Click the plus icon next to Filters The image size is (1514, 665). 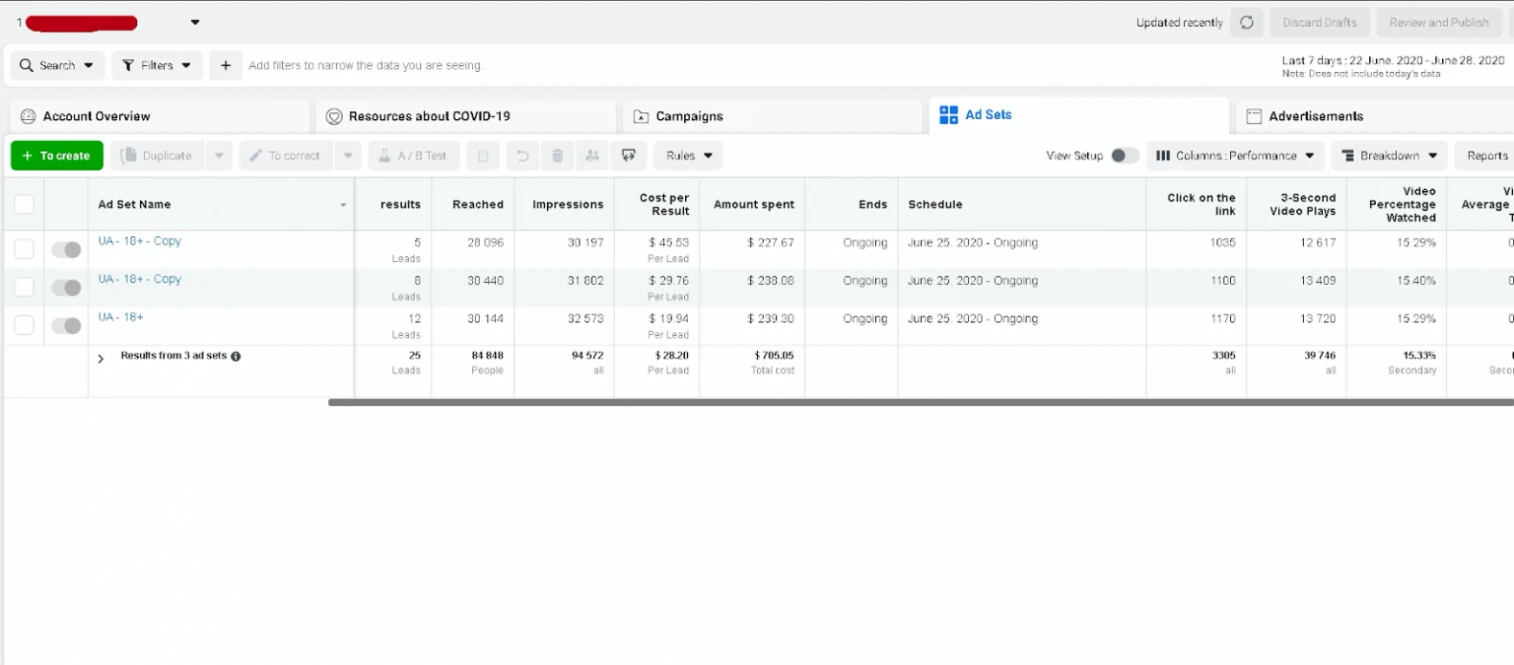(226, 65)
